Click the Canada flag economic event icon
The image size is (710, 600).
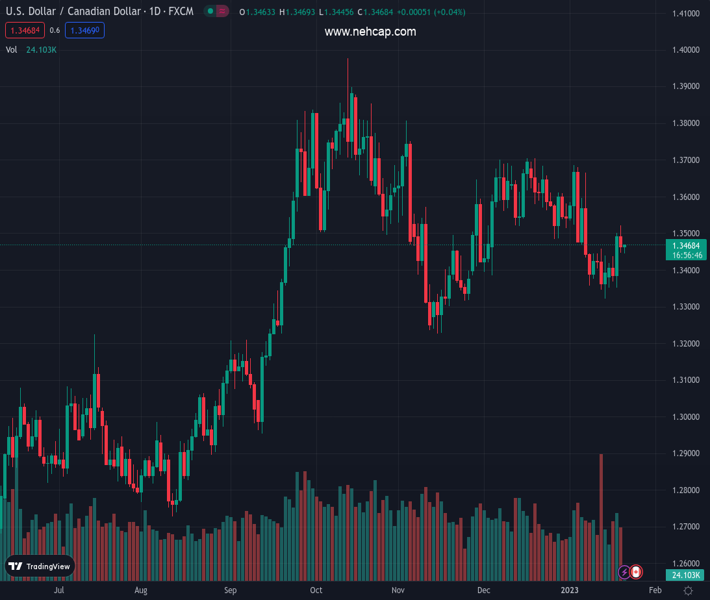point(636,573)
